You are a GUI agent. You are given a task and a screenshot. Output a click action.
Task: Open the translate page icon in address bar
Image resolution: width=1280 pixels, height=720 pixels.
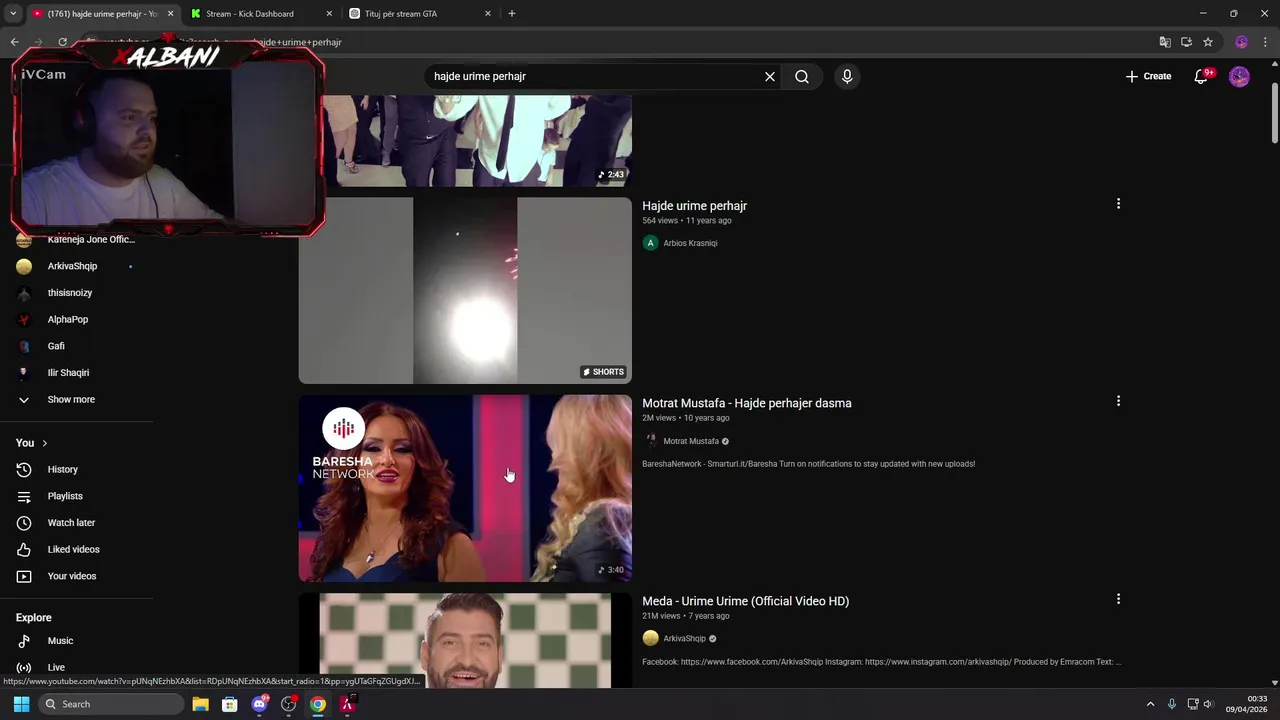pyautogui.click(x=1165, y=42)
